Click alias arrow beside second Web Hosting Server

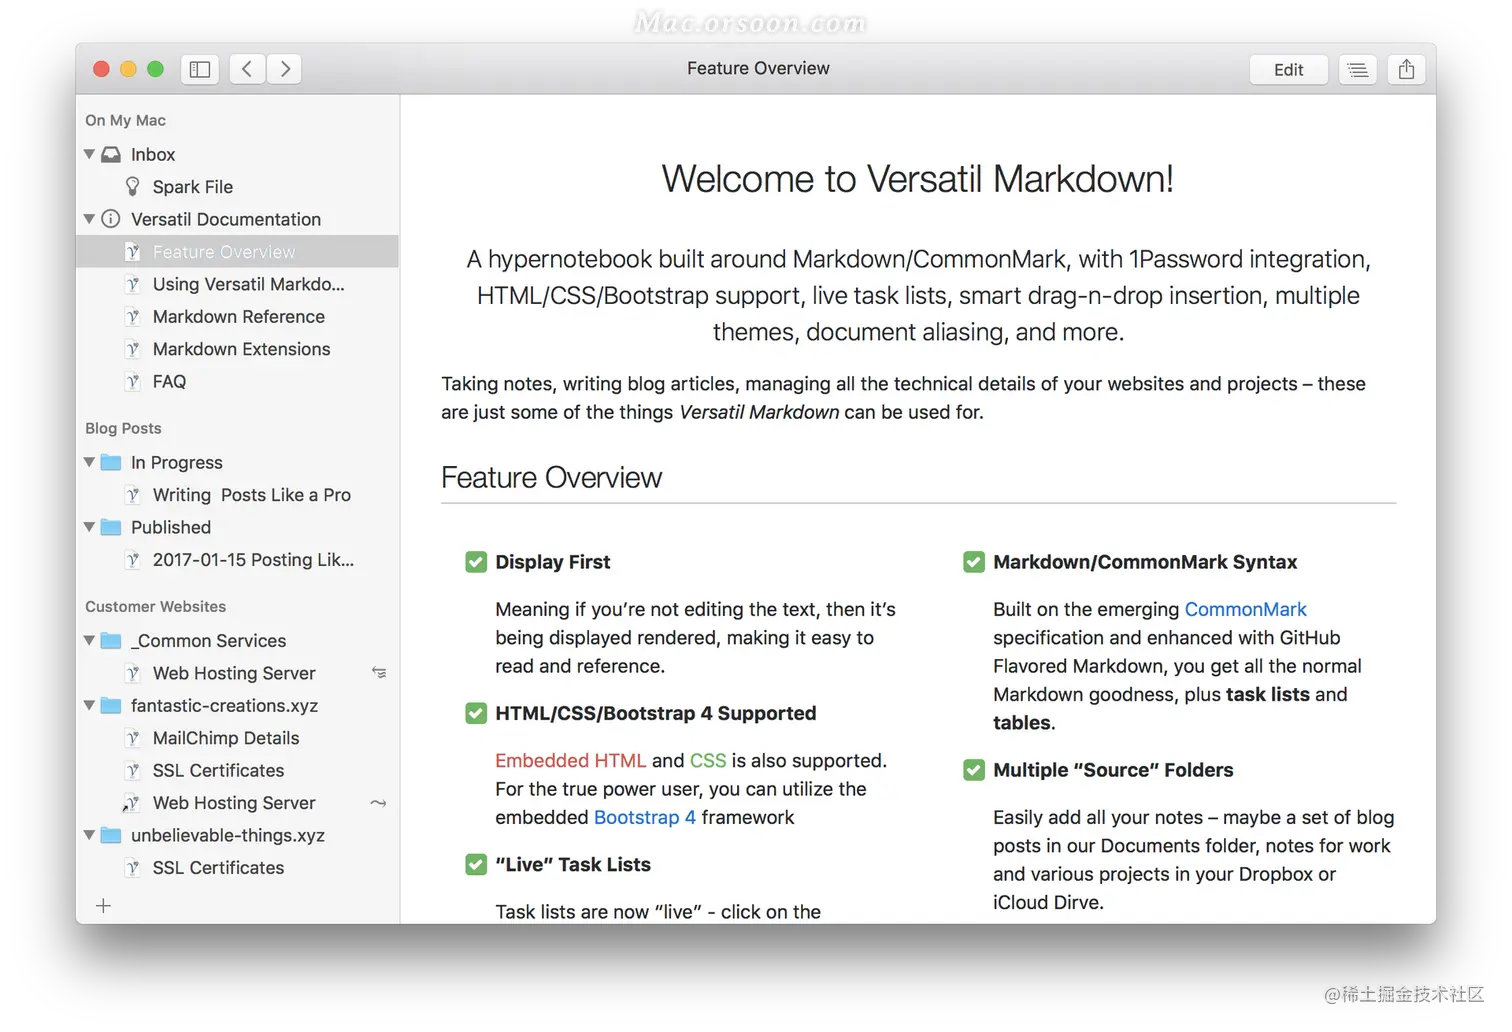[378, 803]
